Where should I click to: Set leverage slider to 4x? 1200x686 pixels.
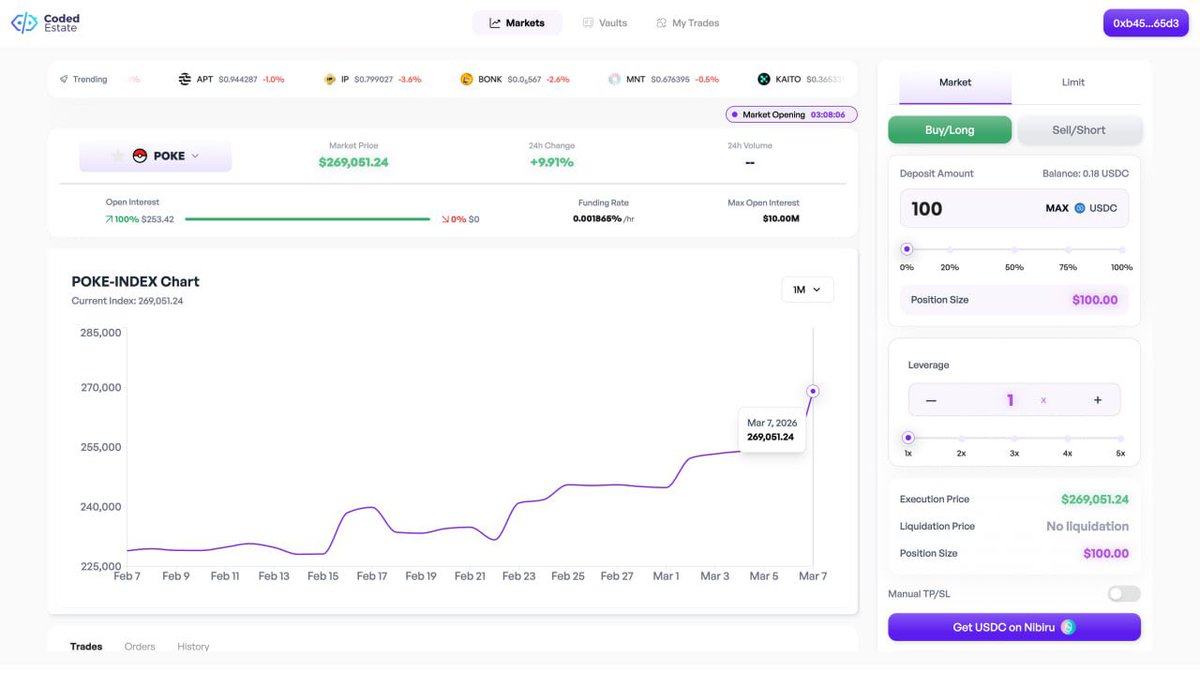coord(1067,438)
